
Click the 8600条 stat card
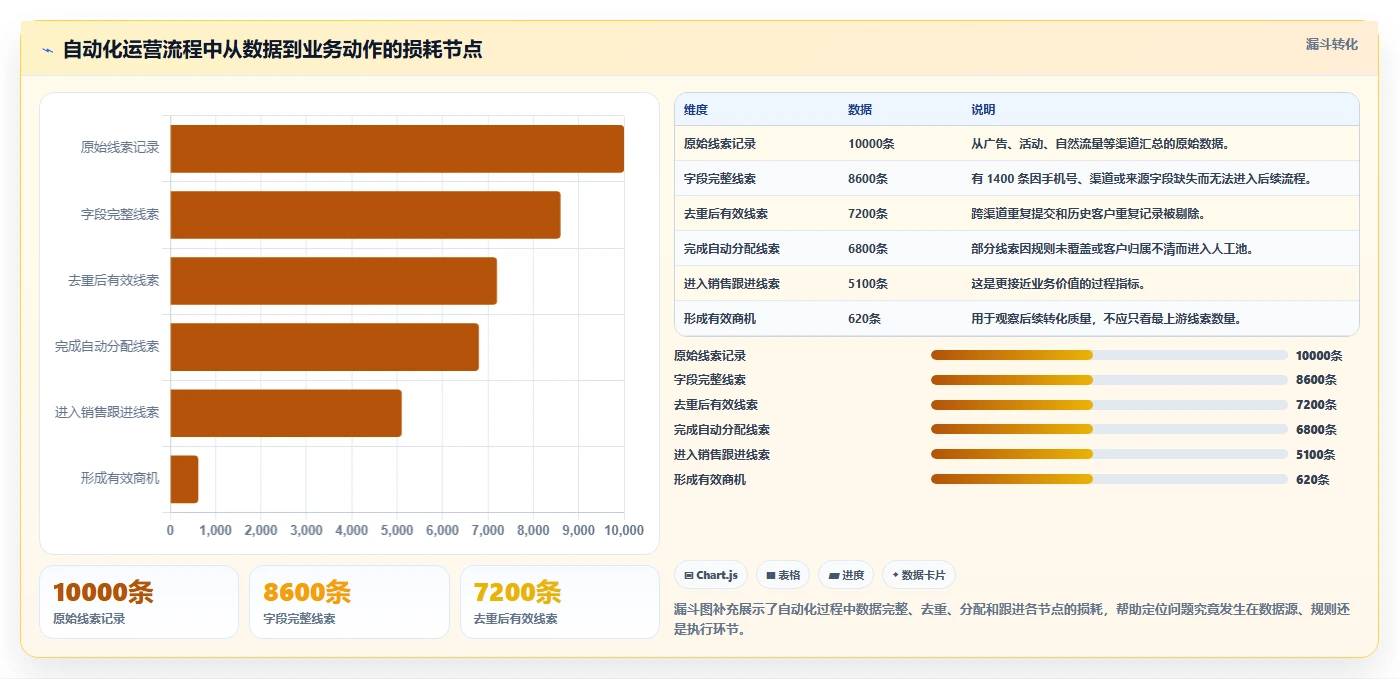coord(349,602)
